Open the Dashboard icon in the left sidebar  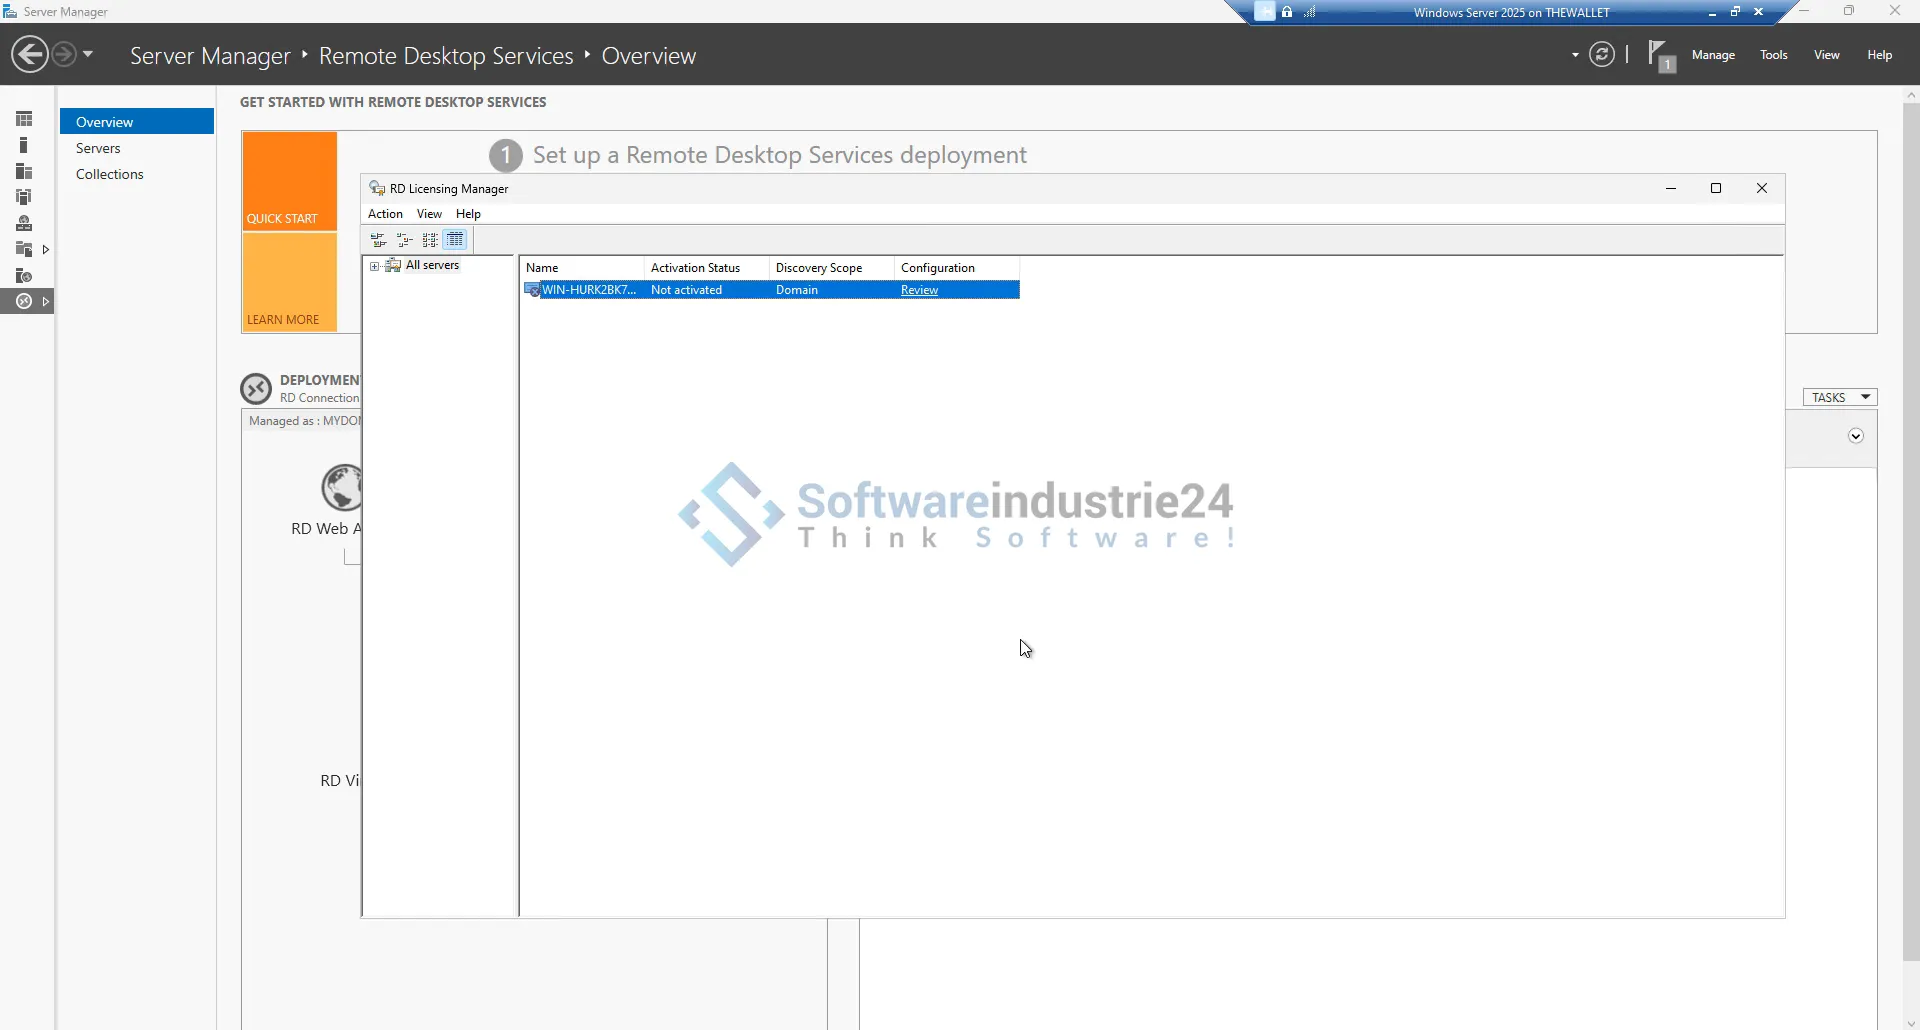tap(24, 119)
